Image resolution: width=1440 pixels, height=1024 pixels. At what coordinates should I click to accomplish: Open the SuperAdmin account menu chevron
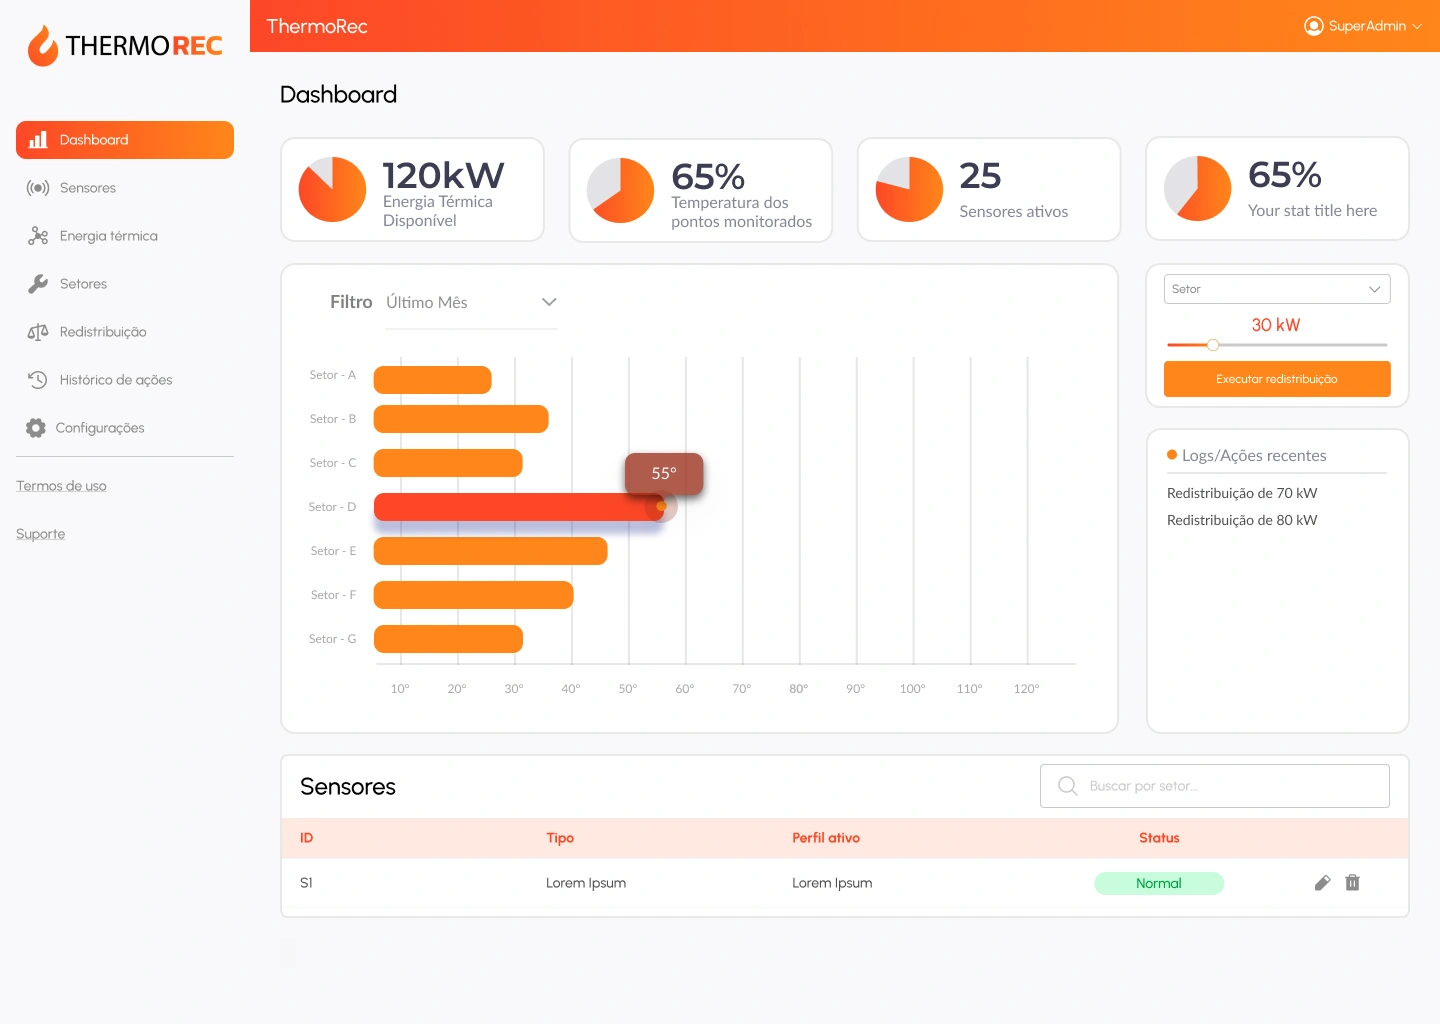point(1417,27)
